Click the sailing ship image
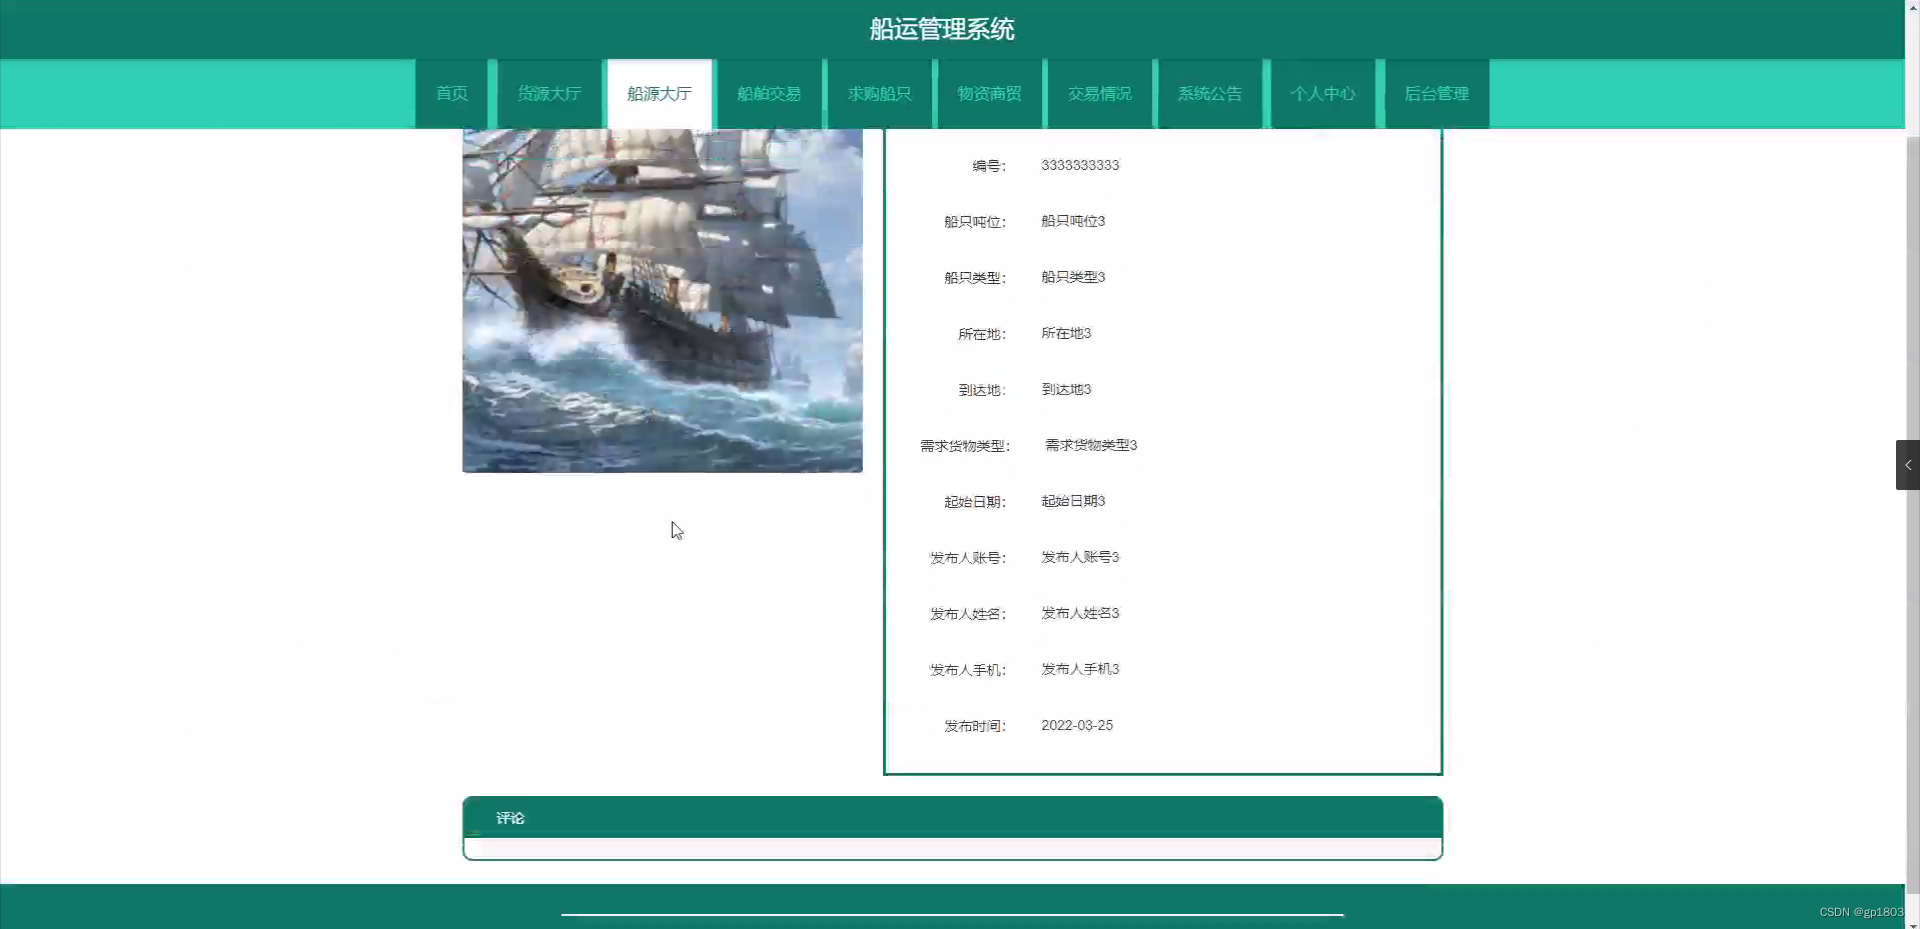Viewport: 1920px width, 929px height. tap(662, 300)
